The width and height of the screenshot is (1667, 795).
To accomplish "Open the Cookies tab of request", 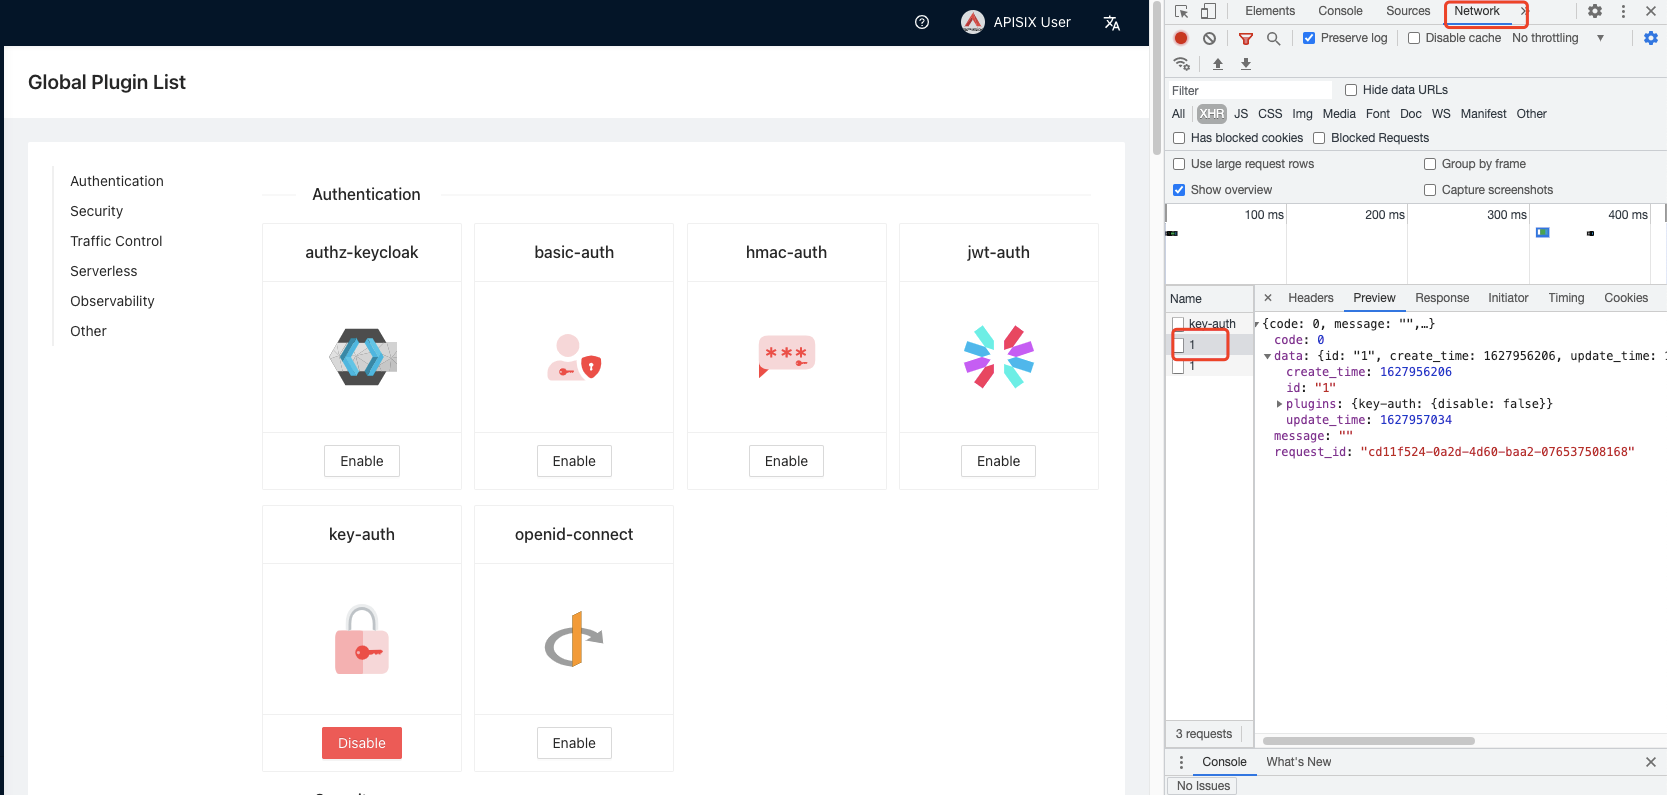I will pos(1626,298).
